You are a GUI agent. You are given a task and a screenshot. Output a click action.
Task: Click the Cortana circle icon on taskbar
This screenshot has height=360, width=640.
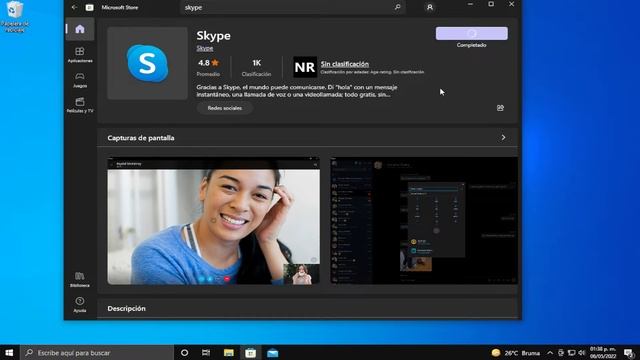pos(184,353)
